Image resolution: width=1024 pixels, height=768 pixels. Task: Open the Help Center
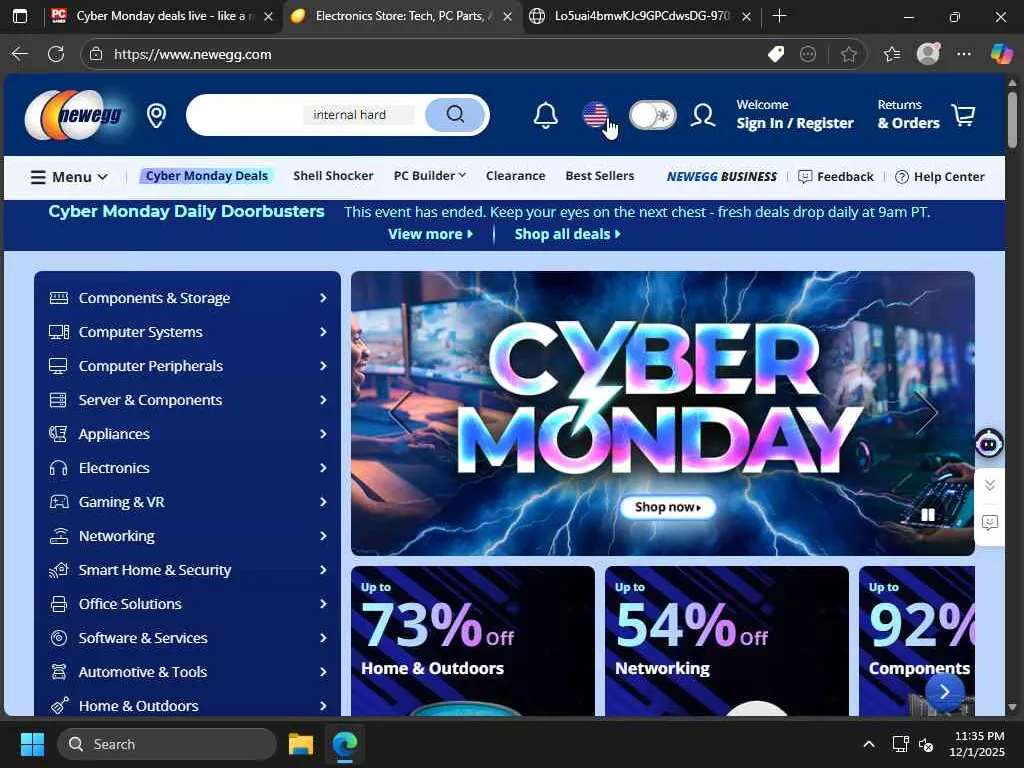[x=940, y=176]
